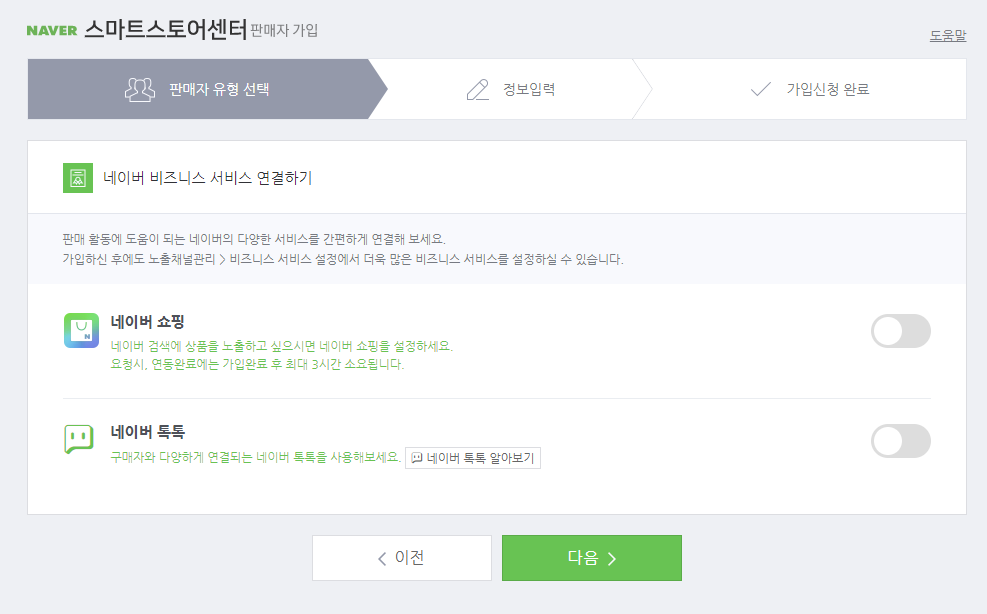This screenshot has width=987, height=614.
Task: Click the 네이버 쇼핑 bag icon
Action: tap(81, 331)
